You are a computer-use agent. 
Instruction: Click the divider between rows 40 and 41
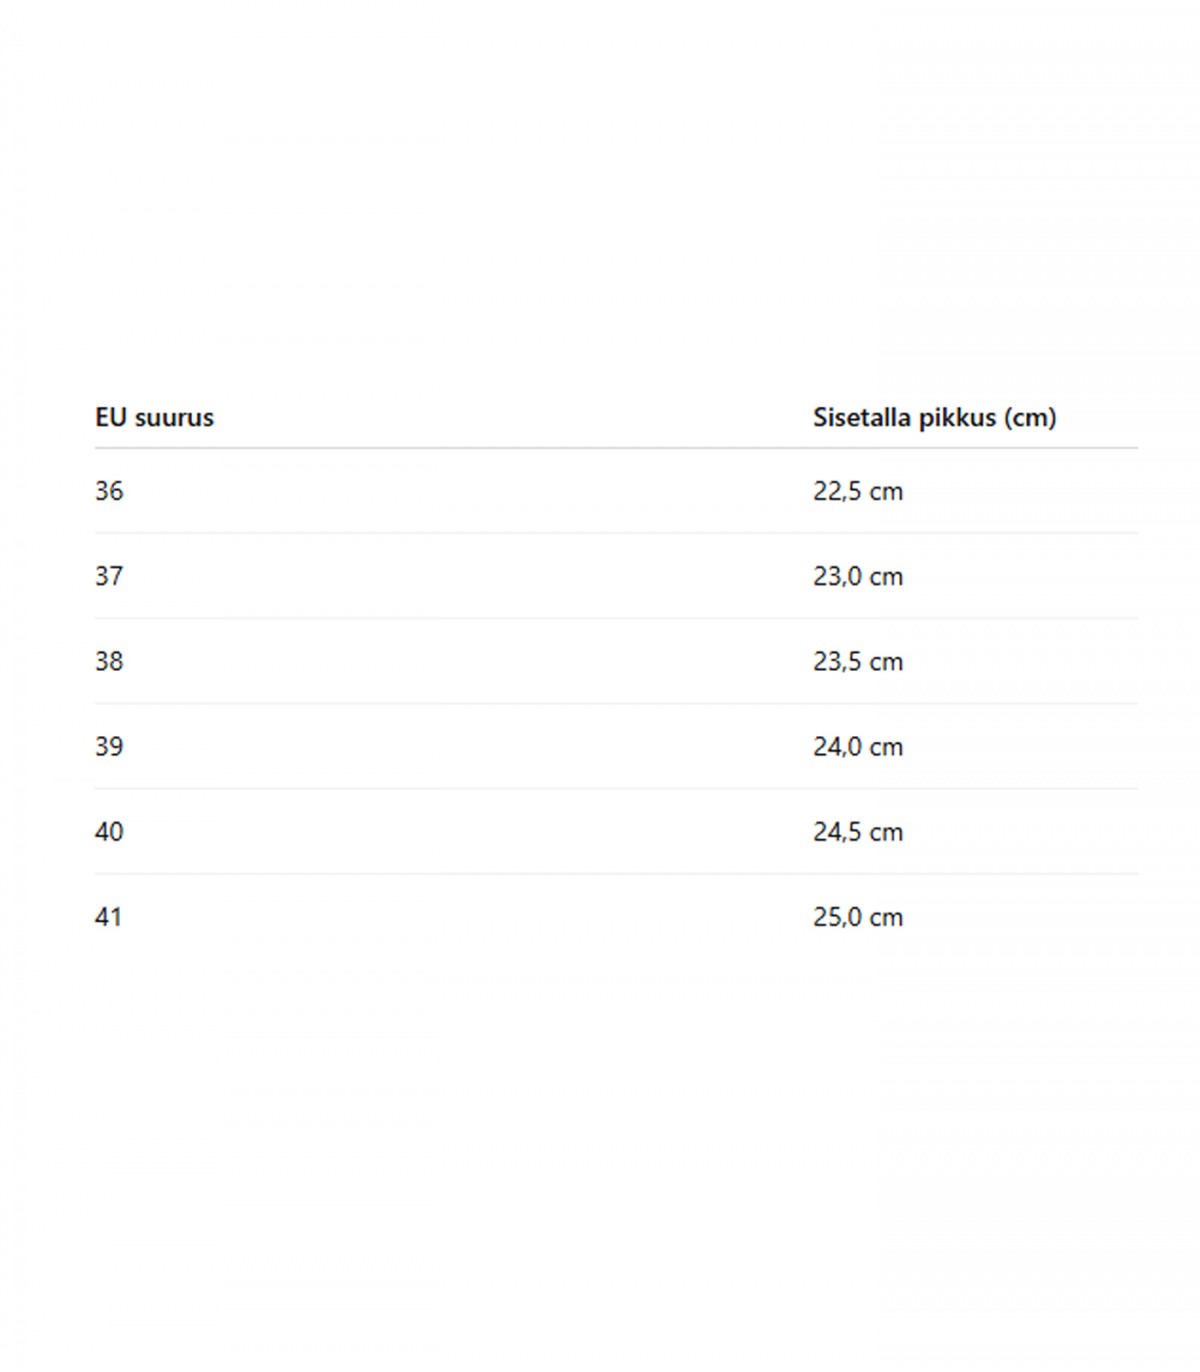coord(616,874)
